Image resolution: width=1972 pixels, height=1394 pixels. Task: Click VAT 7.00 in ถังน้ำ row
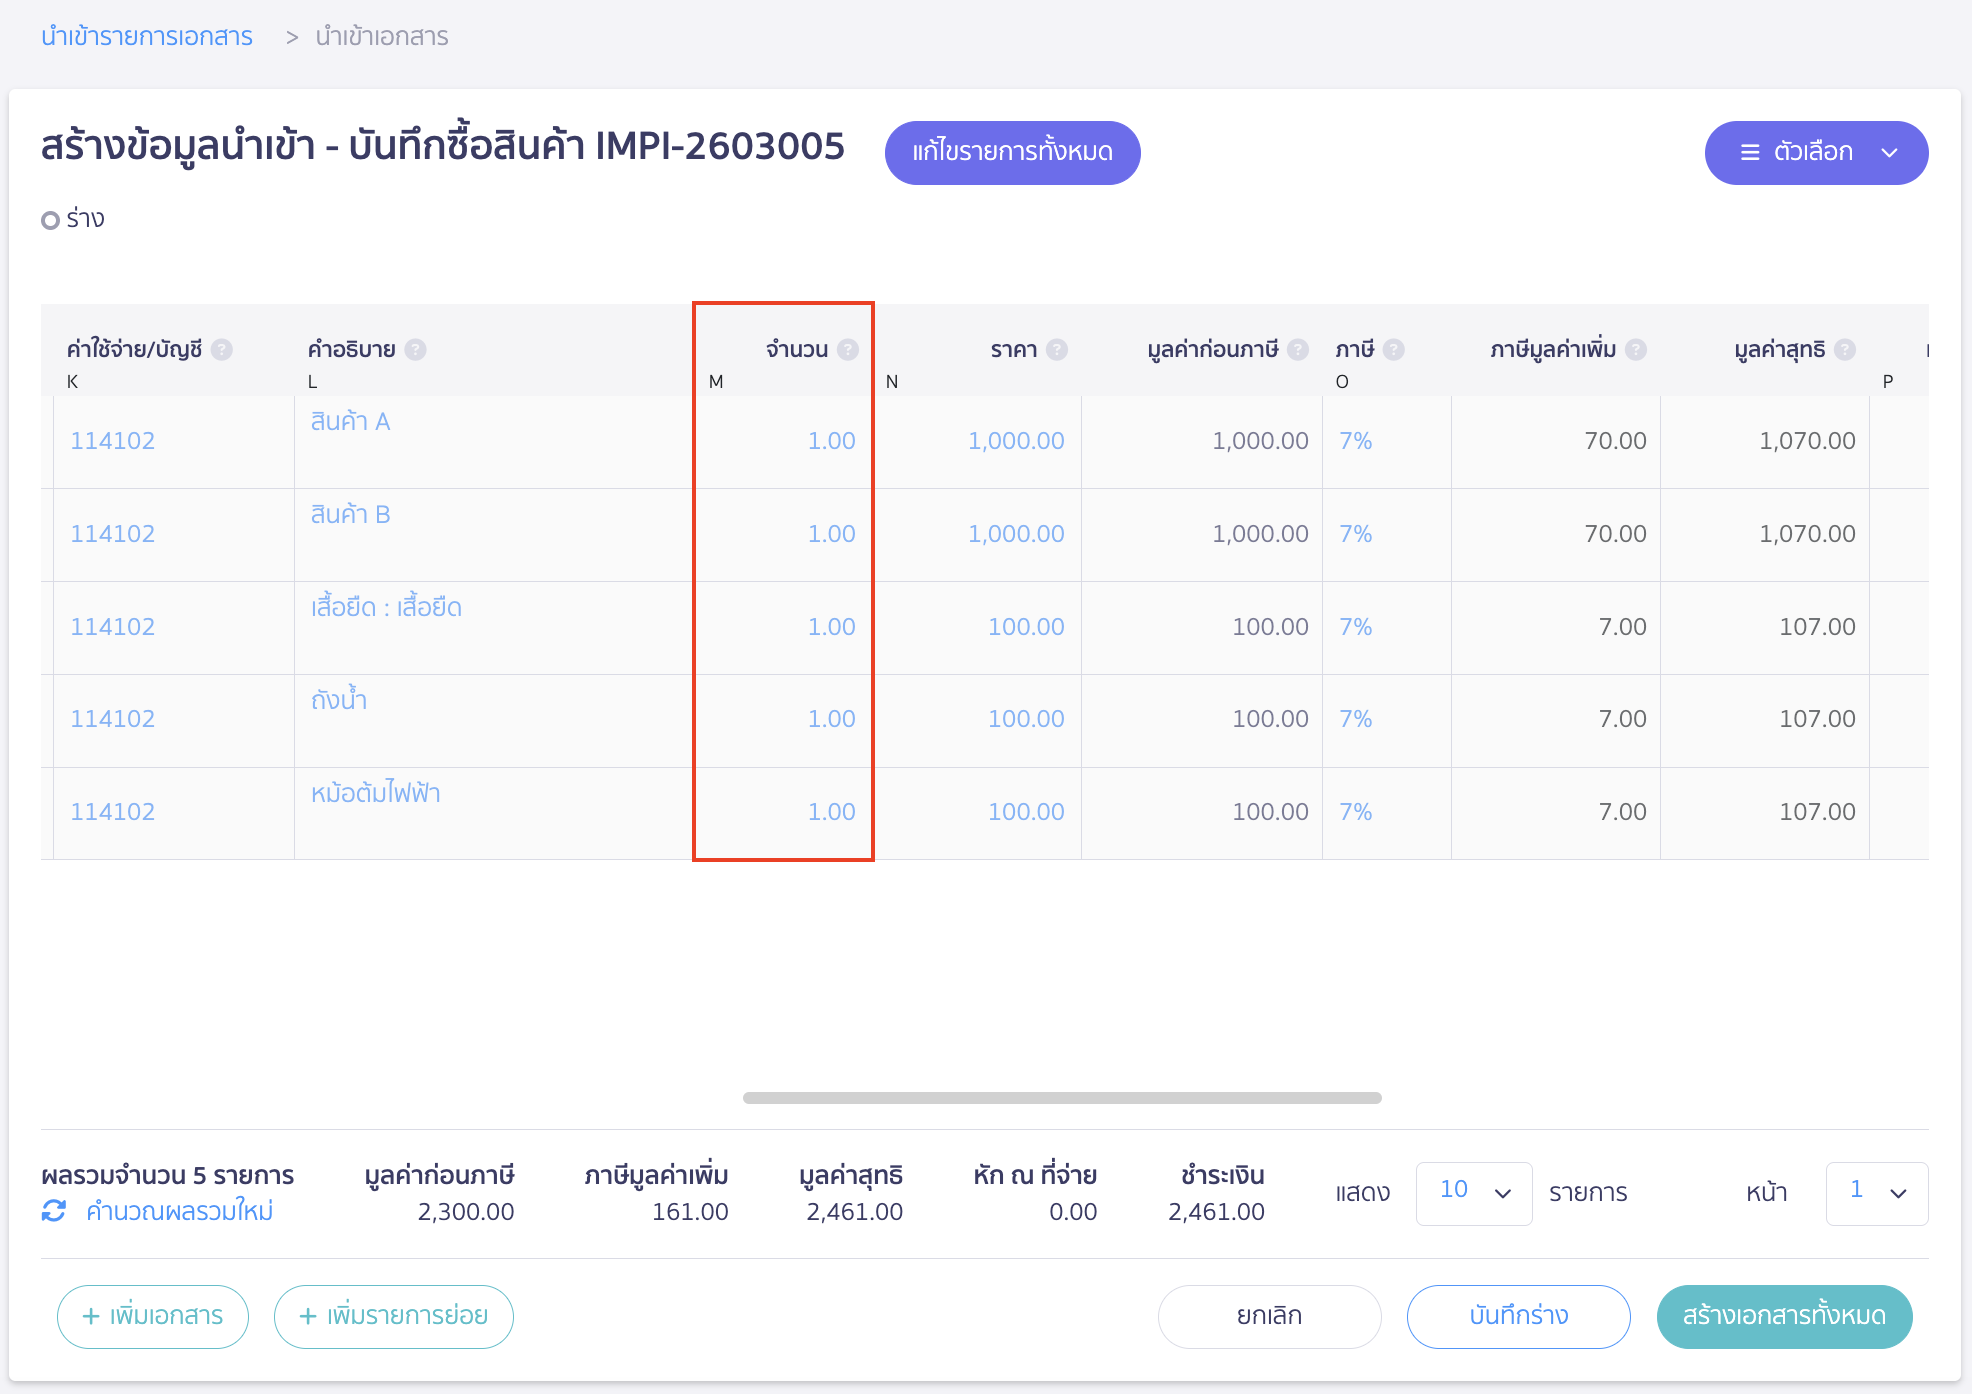[x=1622, y=719]
